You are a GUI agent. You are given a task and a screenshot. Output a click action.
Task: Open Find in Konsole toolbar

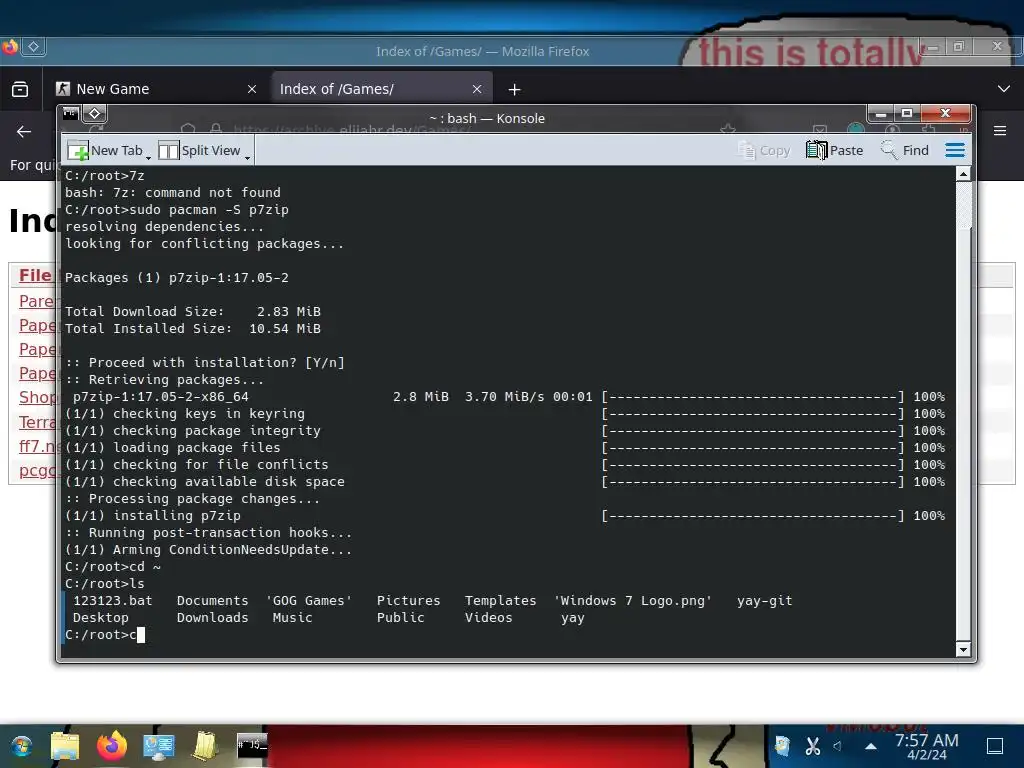click(x=905, y=150)
